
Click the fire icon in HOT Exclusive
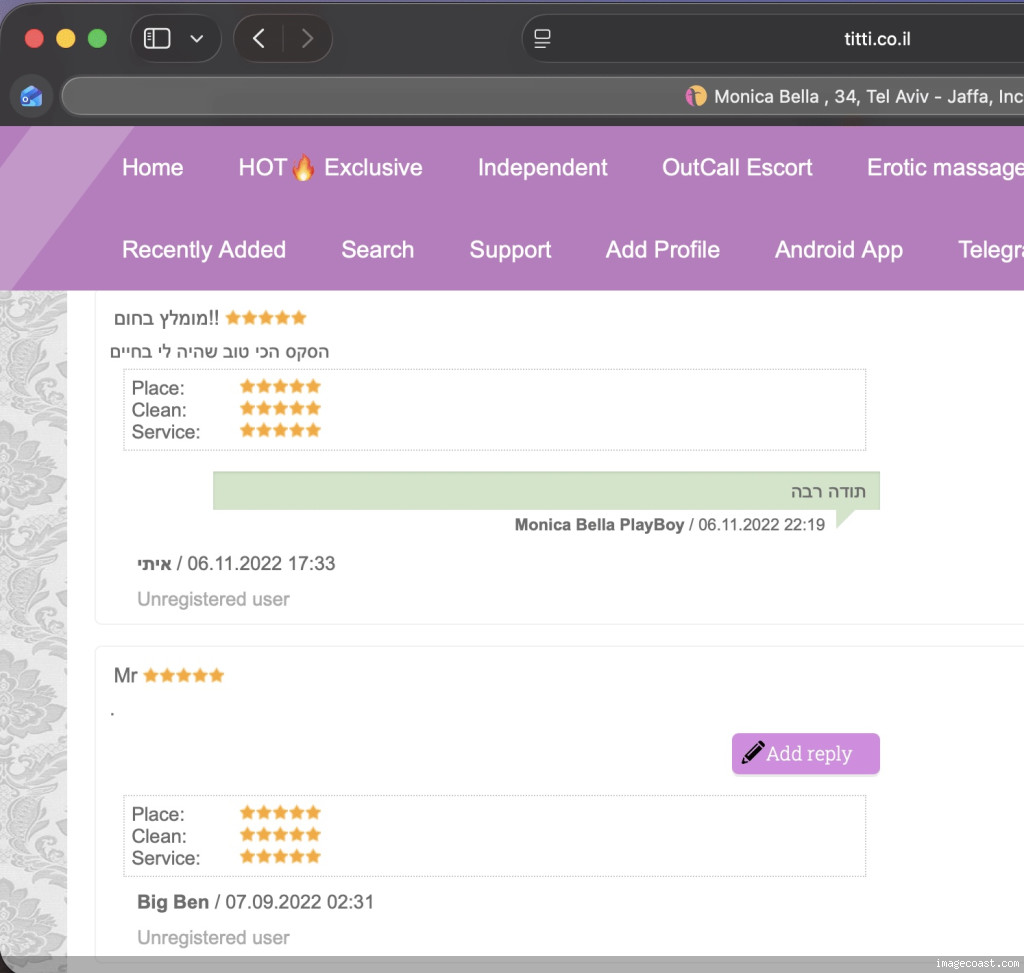[x=303, y=168]
